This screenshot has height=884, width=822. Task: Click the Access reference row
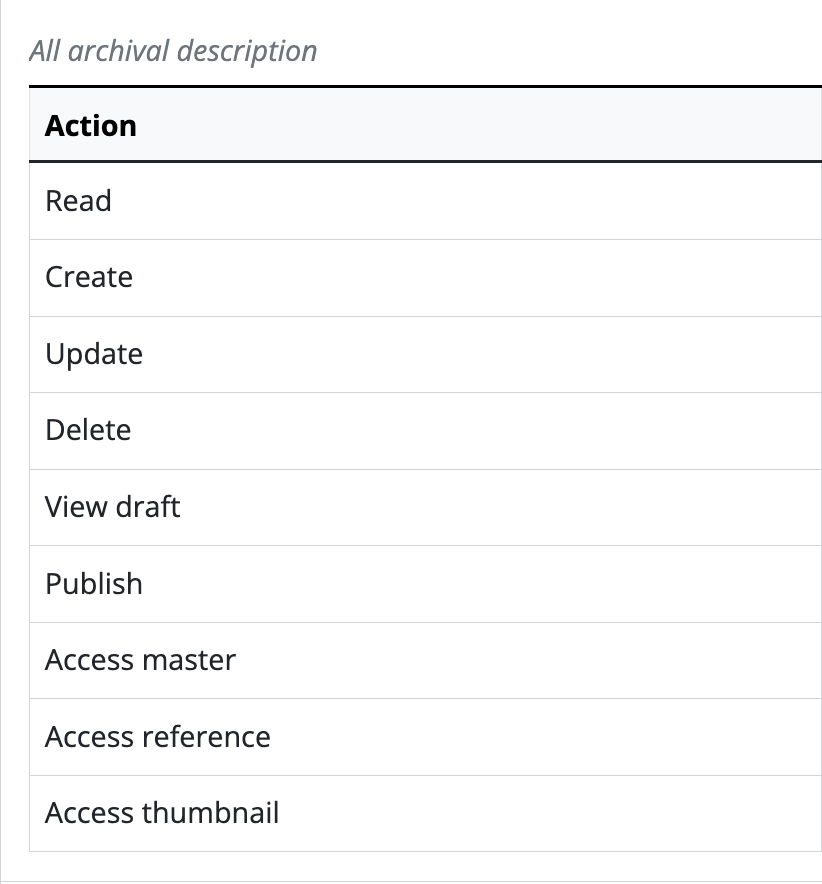(158, 737)
